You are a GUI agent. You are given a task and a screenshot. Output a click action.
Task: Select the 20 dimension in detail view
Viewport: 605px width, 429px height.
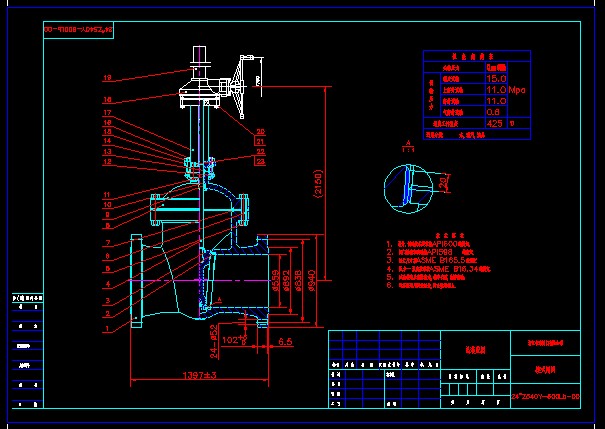pos(443,182)
